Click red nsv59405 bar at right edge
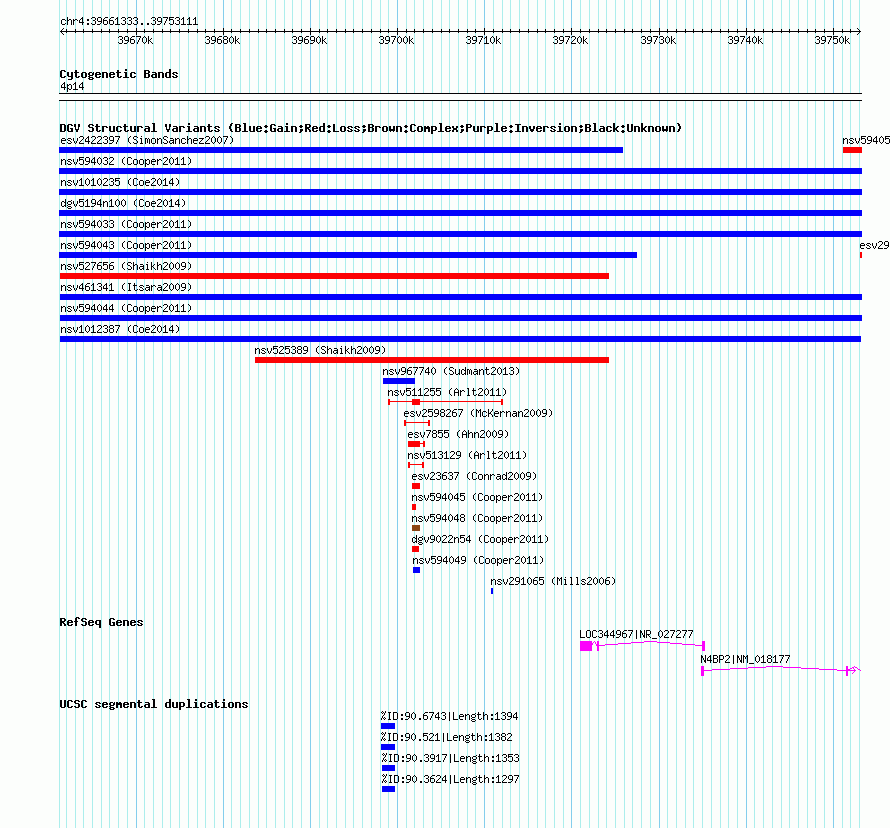Image resolution: width=890 pixels, height=828 pixels. point(853,150)
